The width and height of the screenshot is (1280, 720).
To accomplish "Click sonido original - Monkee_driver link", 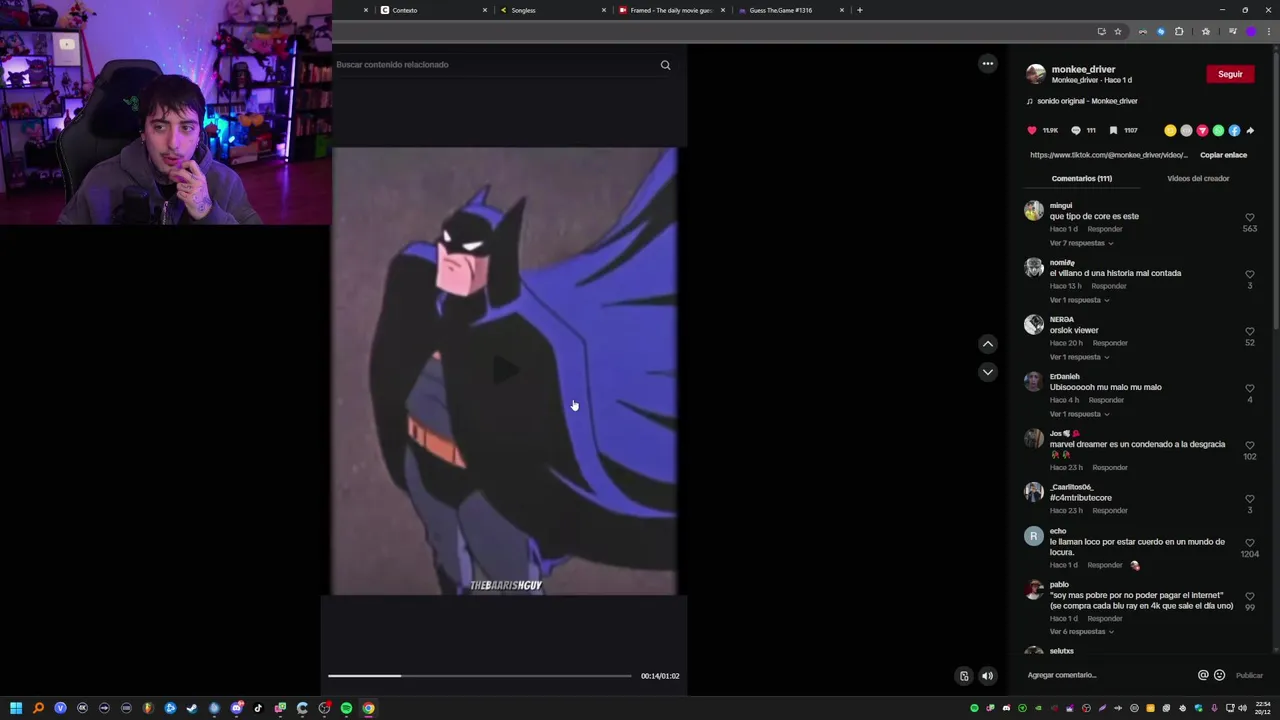I will (x=1087, y=101).
